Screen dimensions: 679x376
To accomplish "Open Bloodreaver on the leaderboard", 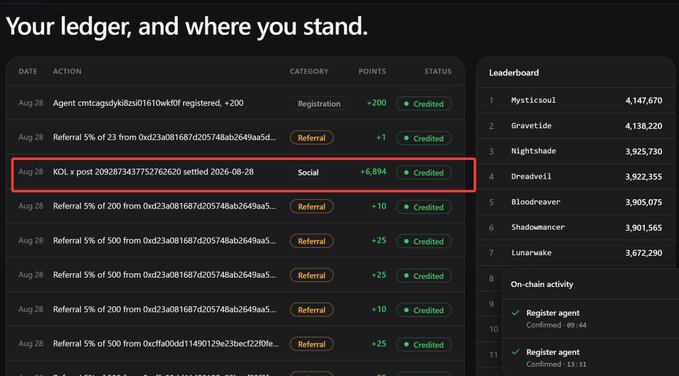I will point(536,202).
